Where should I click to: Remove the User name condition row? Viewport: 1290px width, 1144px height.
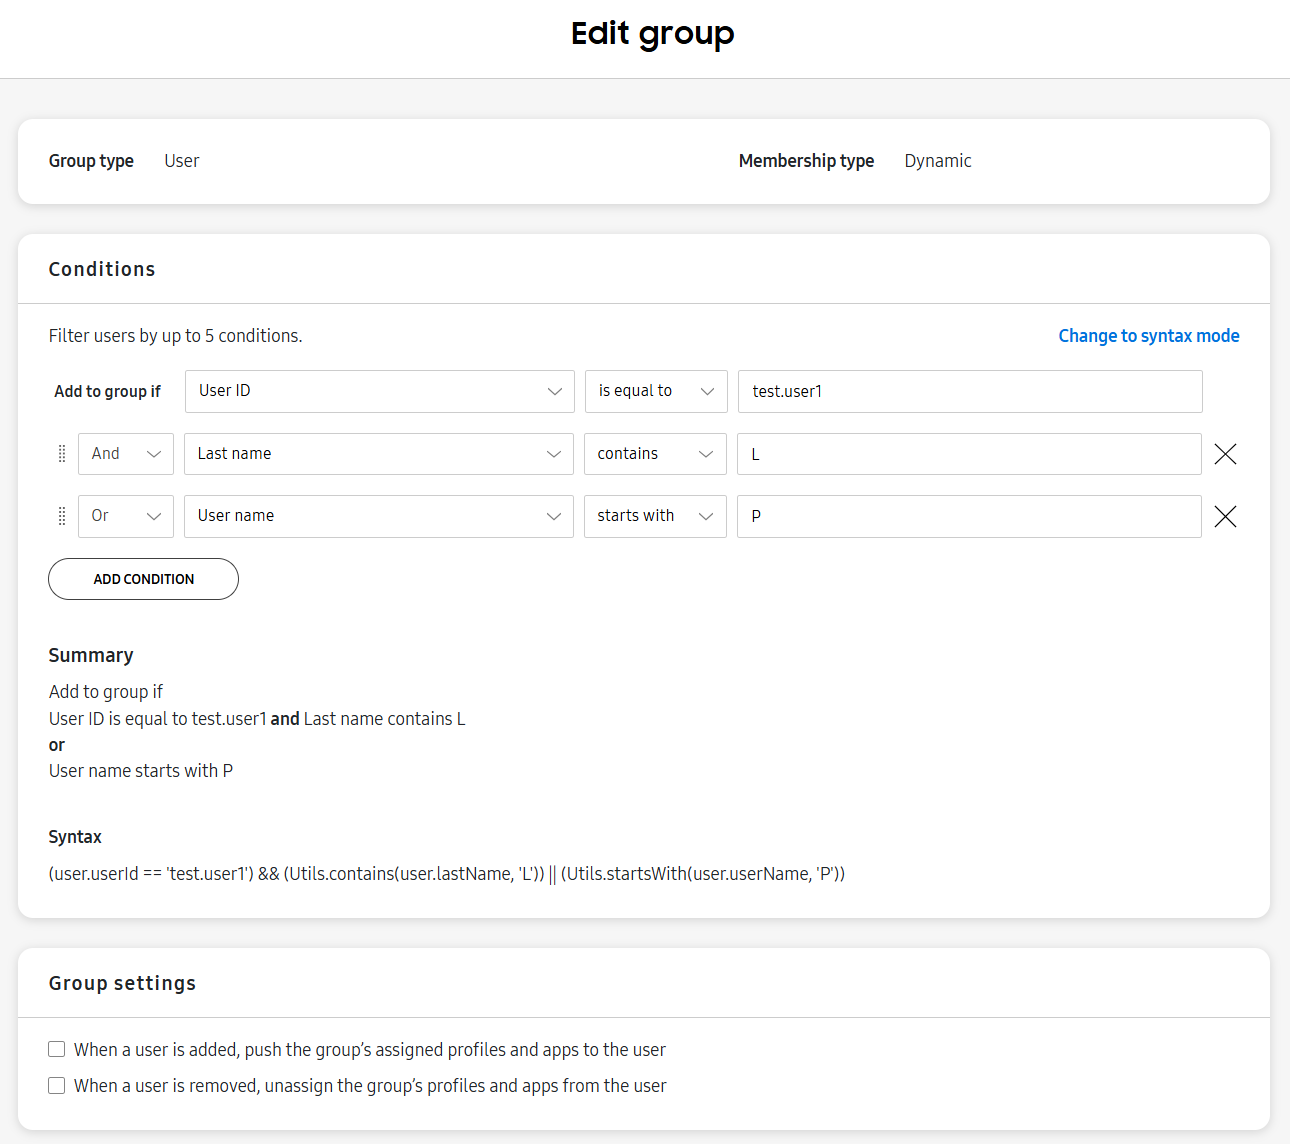tap(1225, 516)
